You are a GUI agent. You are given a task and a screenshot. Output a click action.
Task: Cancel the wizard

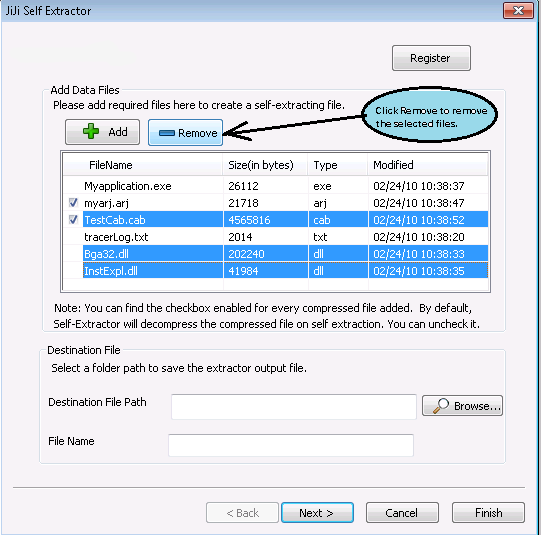pyautogui.click(x=402, y=513)
